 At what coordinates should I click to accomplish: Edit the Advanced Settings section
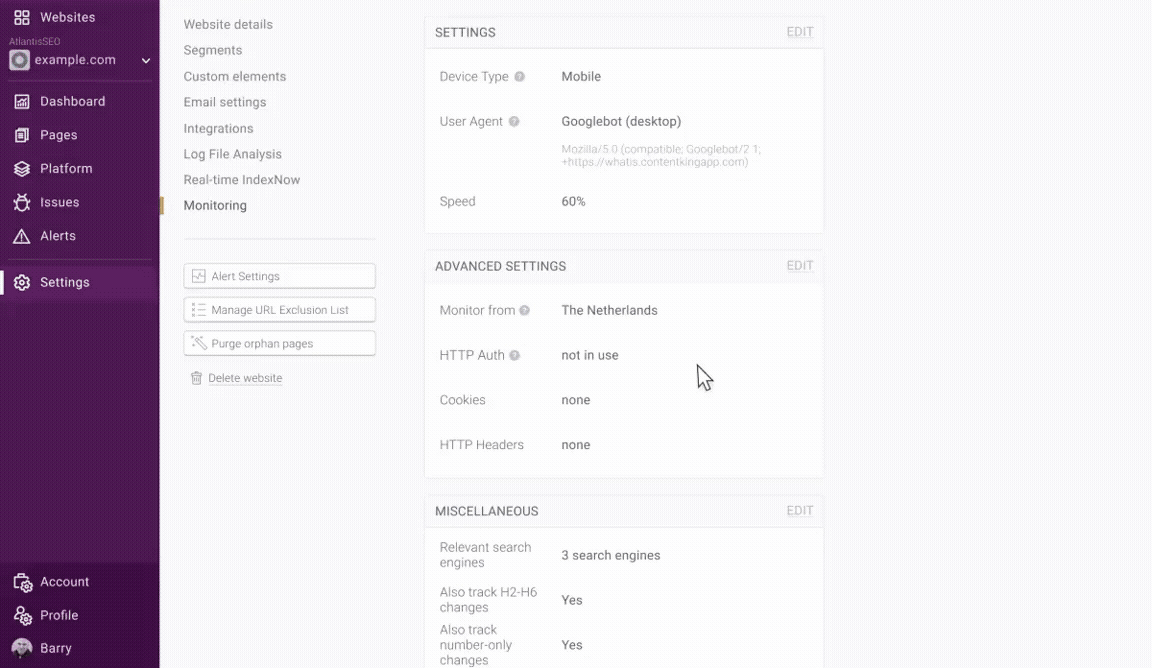coord(799,265)
